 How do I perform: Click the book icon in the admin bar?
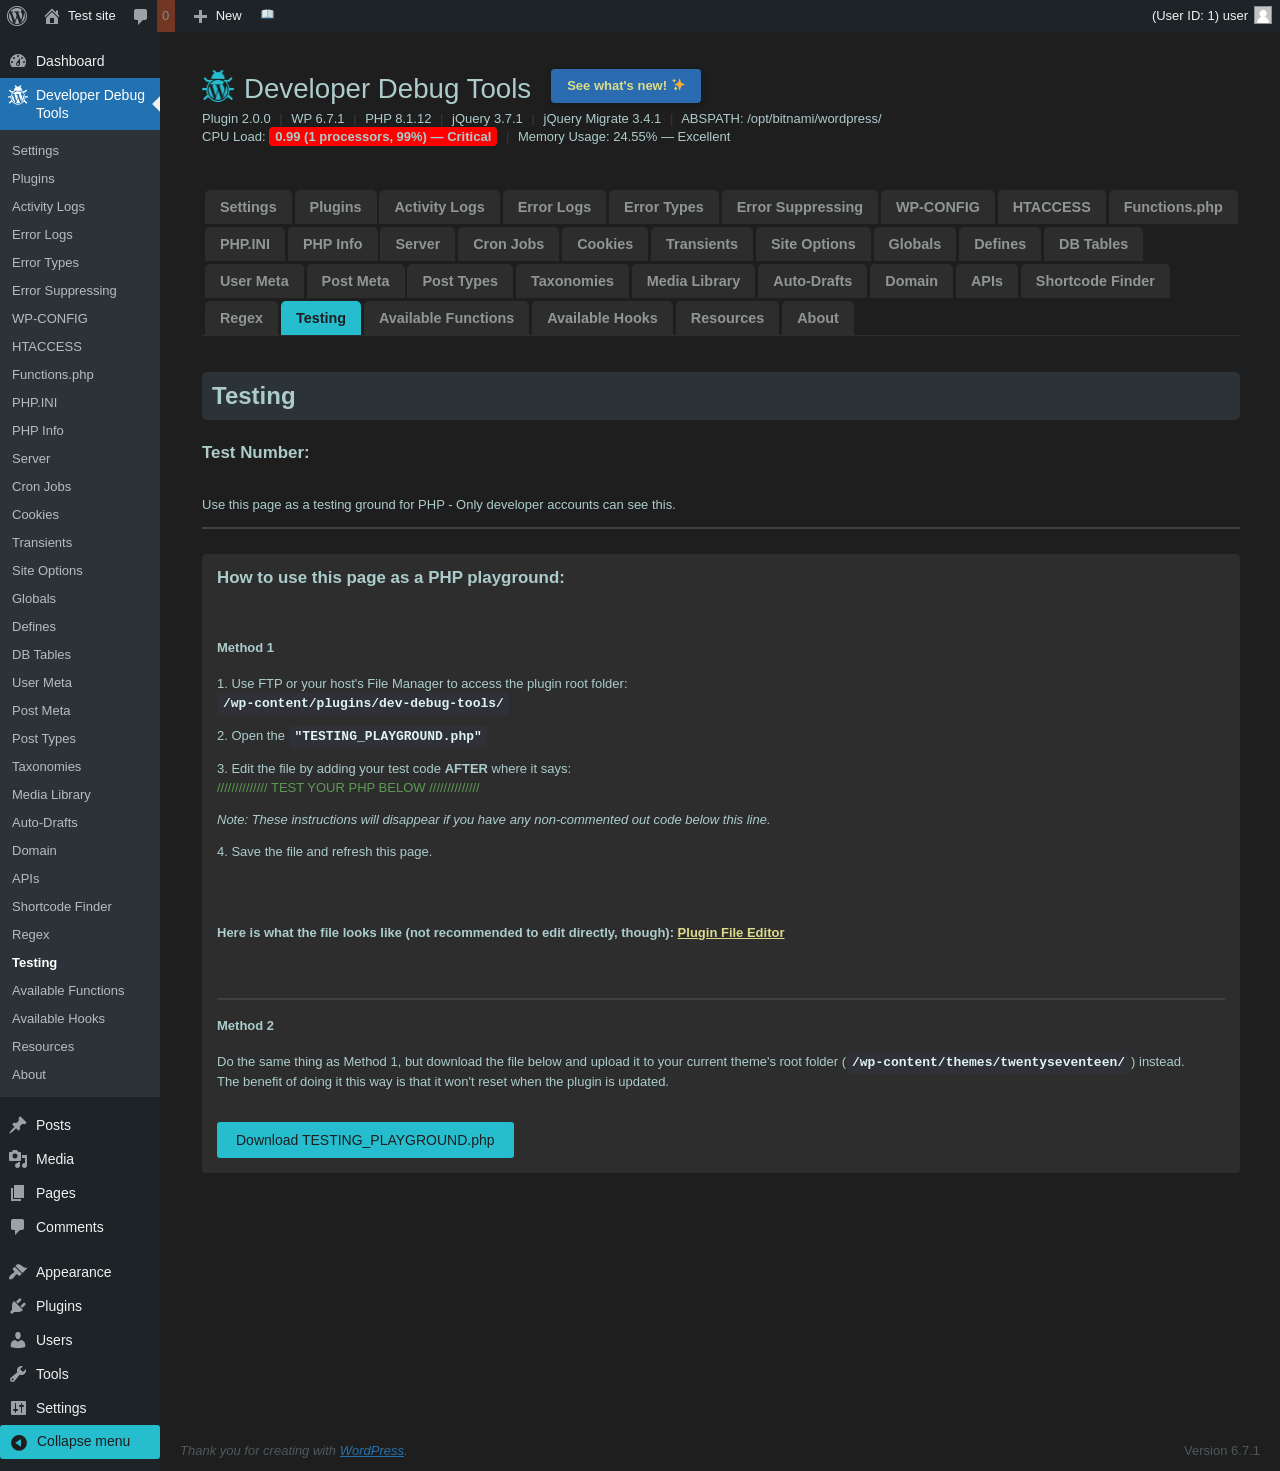click(x=267, y=15)
